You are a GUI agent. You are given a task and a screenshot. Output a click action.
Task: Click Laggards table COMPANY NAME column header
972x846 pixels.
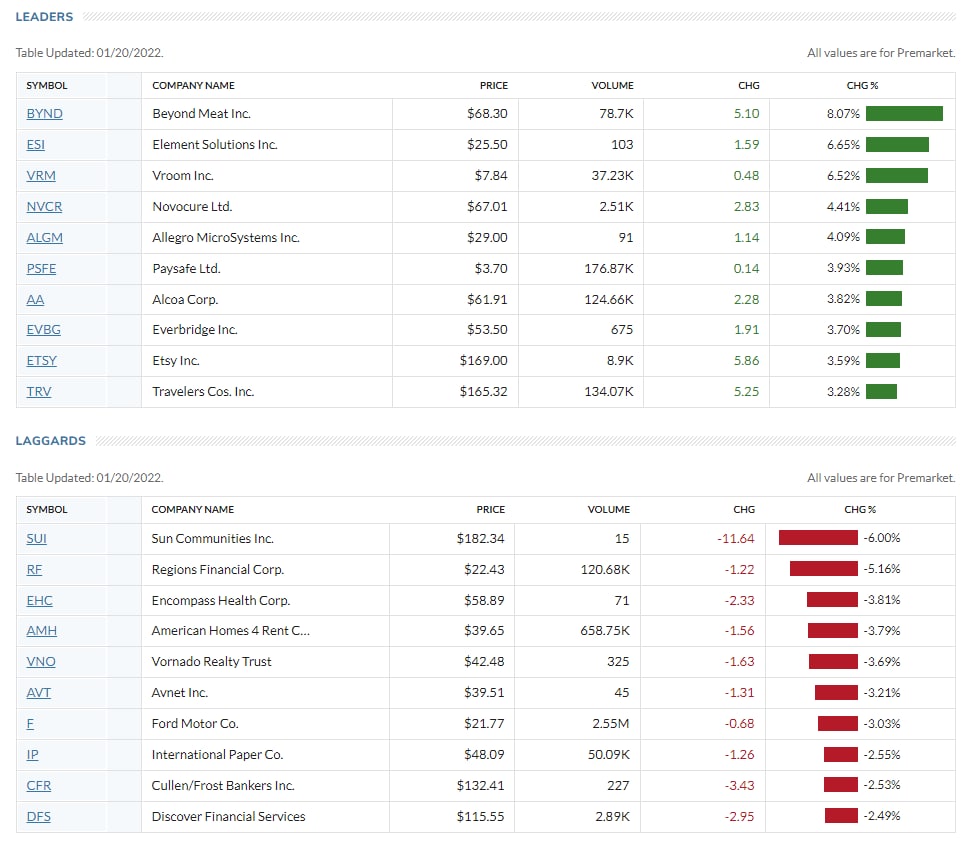point(193,509)
